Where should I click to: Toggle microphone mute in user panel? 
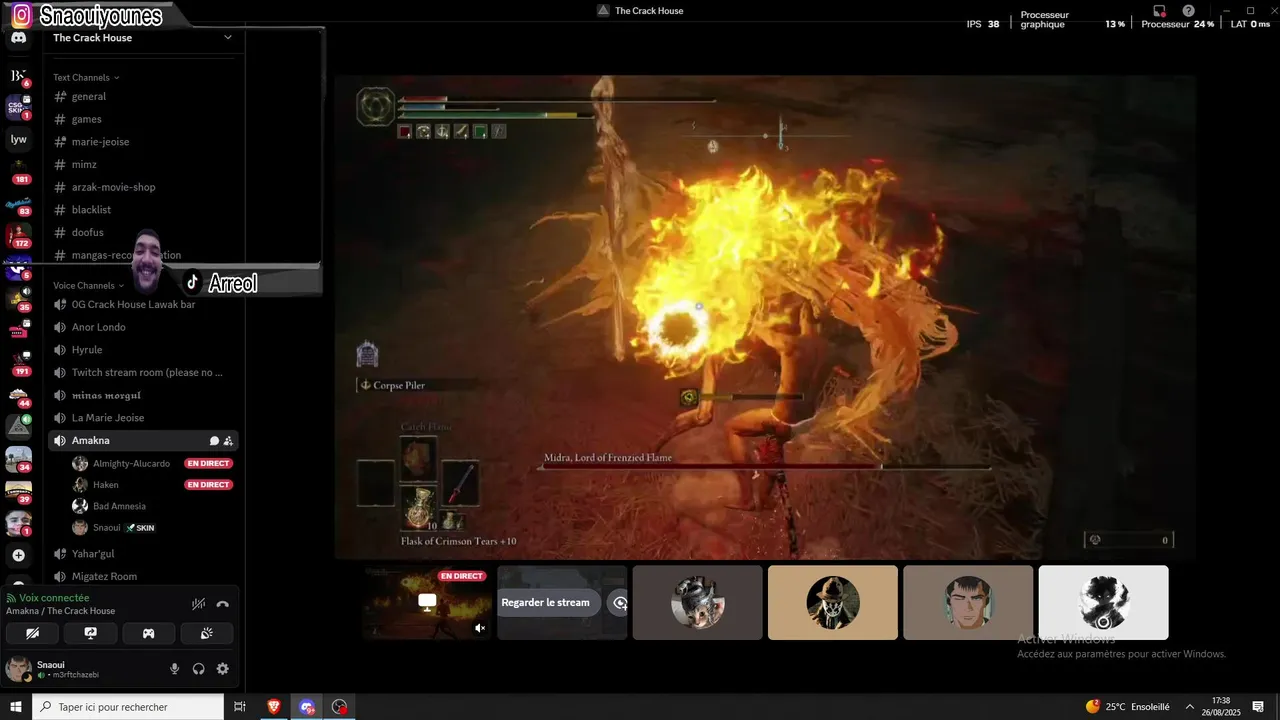pyautogui.click(x=174, y=669)
